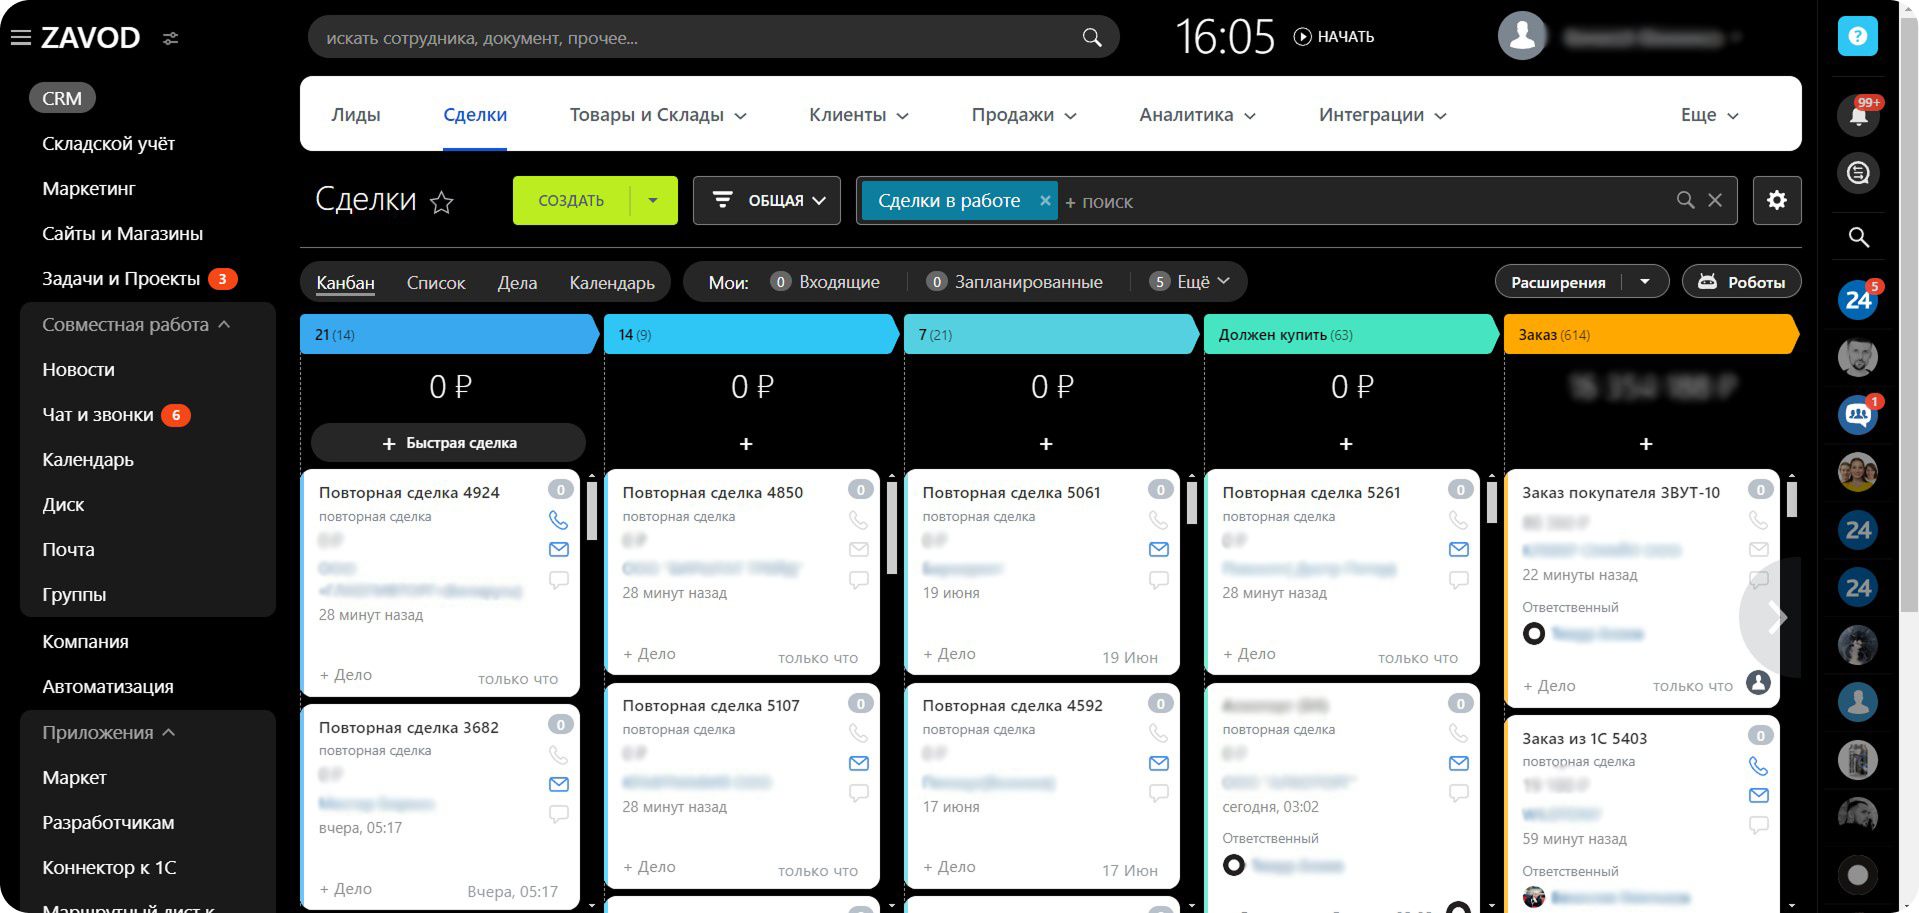1919x913 pixels.
Task: Click the top employee search field
Action: [700, 38]
